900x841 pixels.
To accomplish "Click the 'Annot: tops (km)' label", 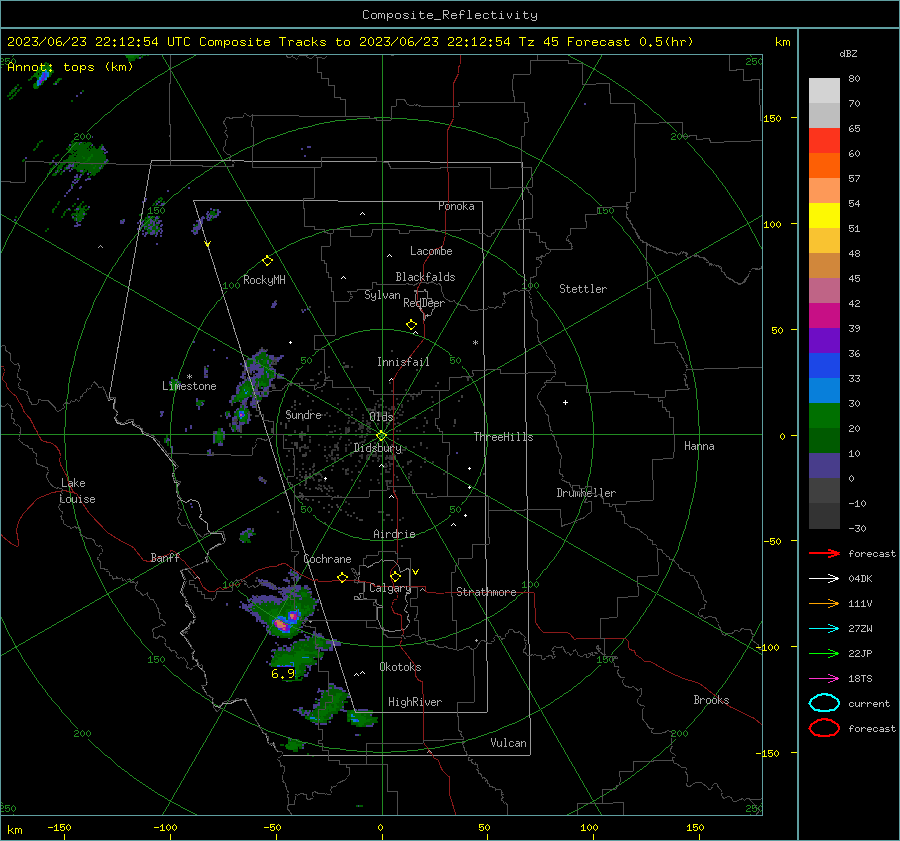I will tap(70, 67).
